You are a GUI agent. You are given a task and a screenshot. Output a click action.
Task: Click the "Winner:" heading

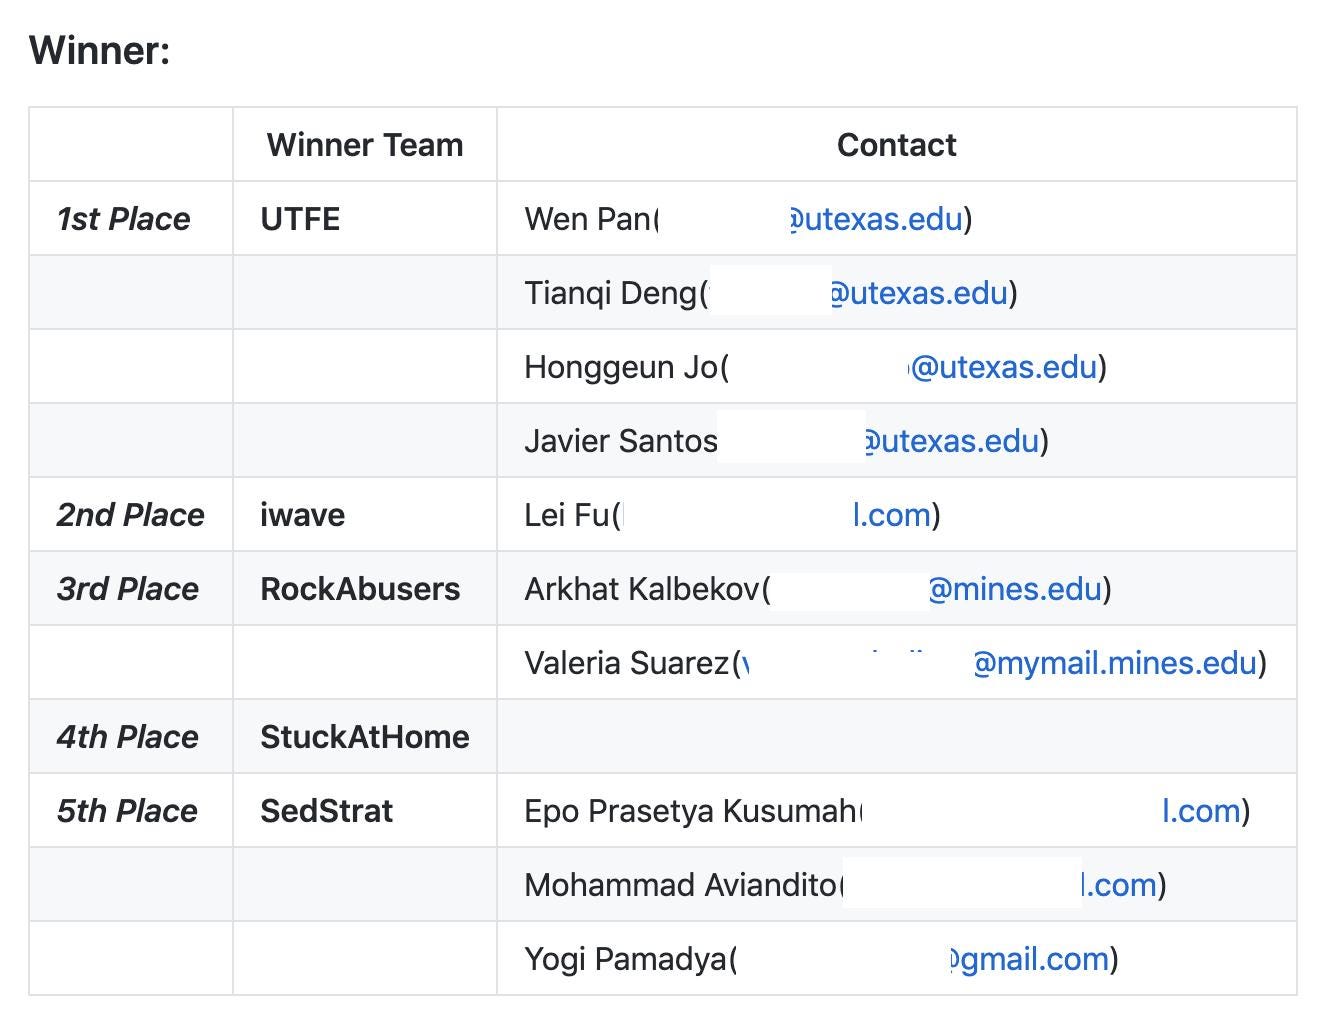[100, 50]
